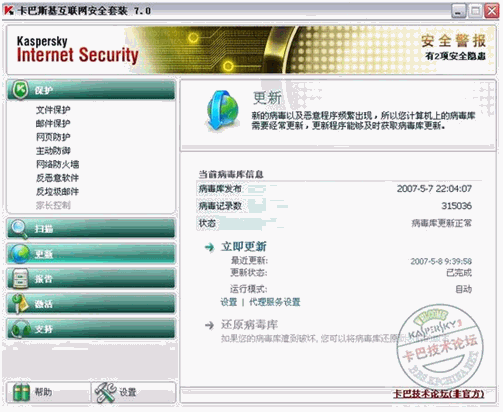This screenshot has height=412, width=503.
Task: Open the 设置 link under update mode
Action: coord(229,302)
